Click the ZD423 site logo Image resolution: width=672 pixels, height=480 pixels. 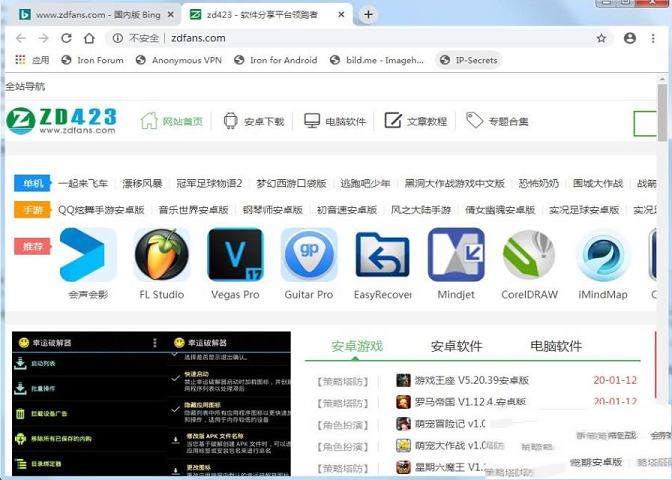[x=62, y=121]
